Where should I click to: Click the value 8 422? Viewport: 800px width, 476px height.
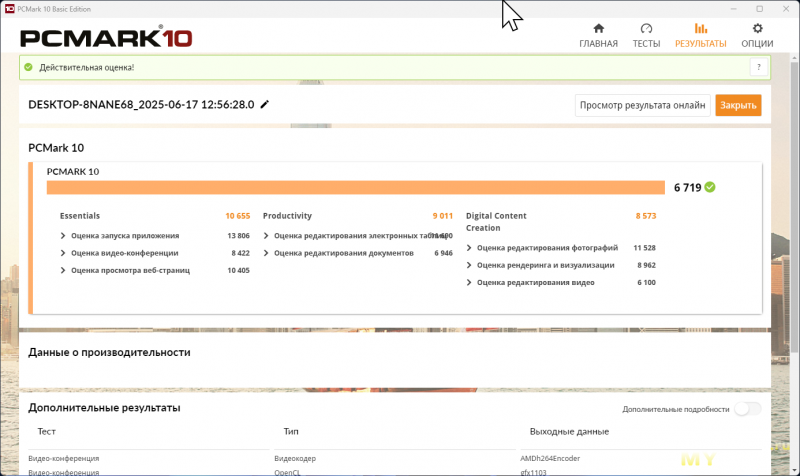point(240,253)
